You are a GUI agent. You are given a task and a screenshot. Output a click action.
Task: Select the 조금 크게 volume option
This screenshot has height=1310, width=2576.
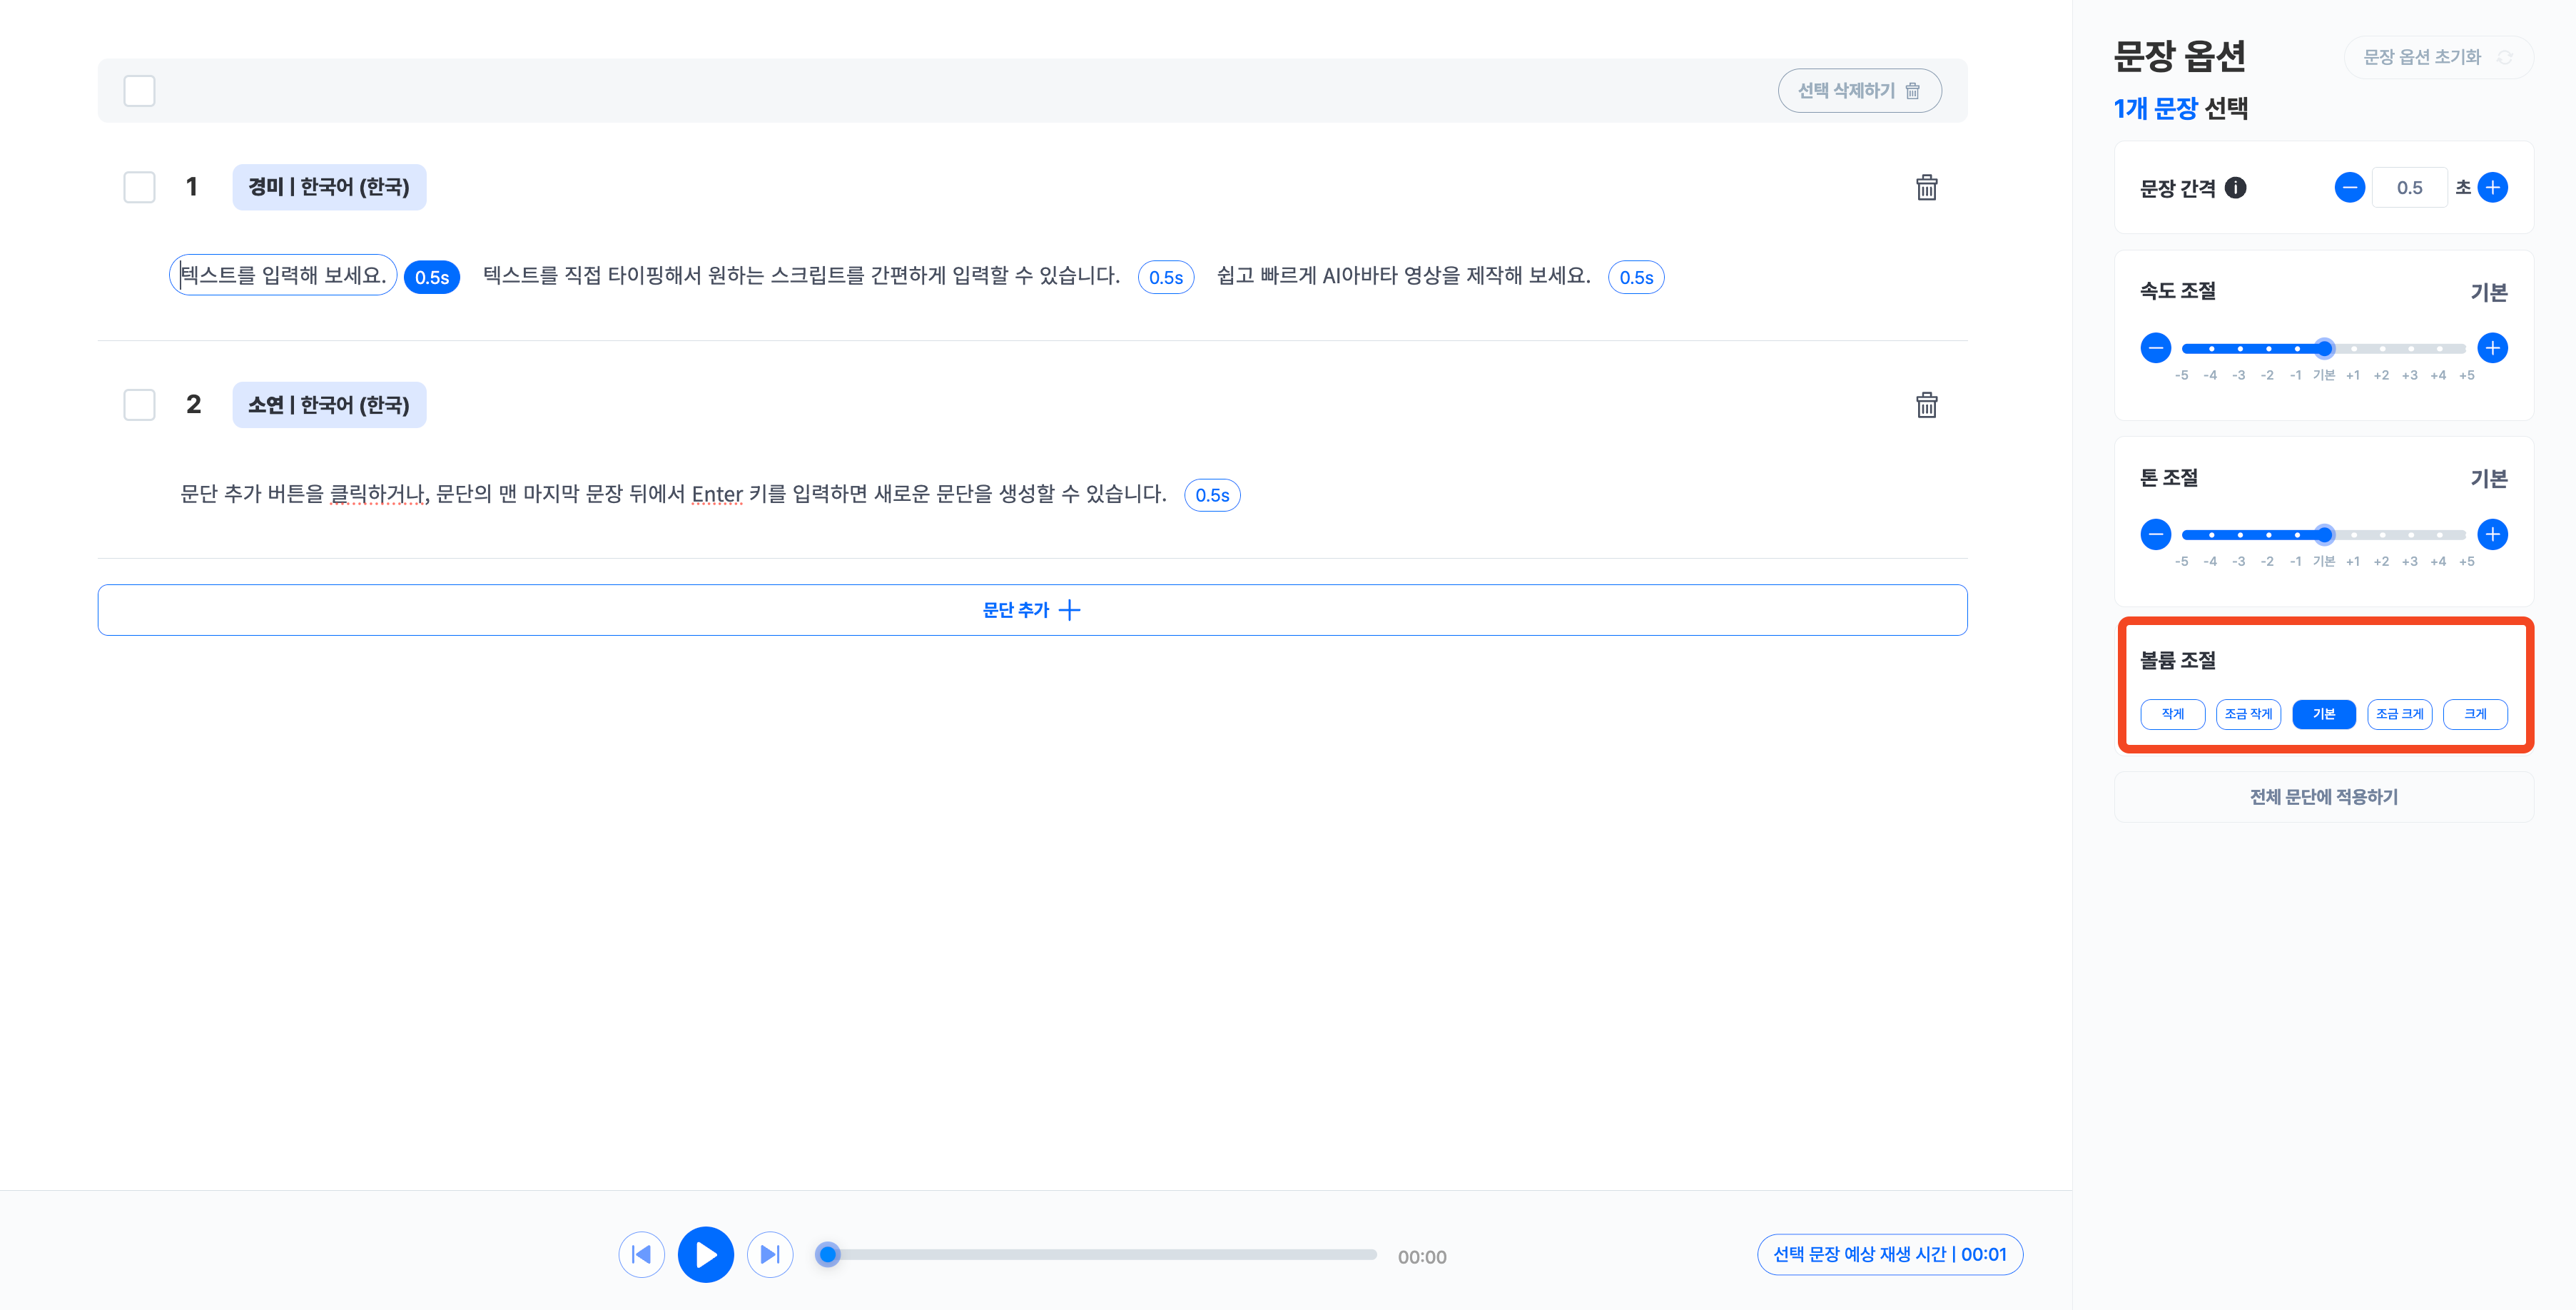coord(2399,714)
